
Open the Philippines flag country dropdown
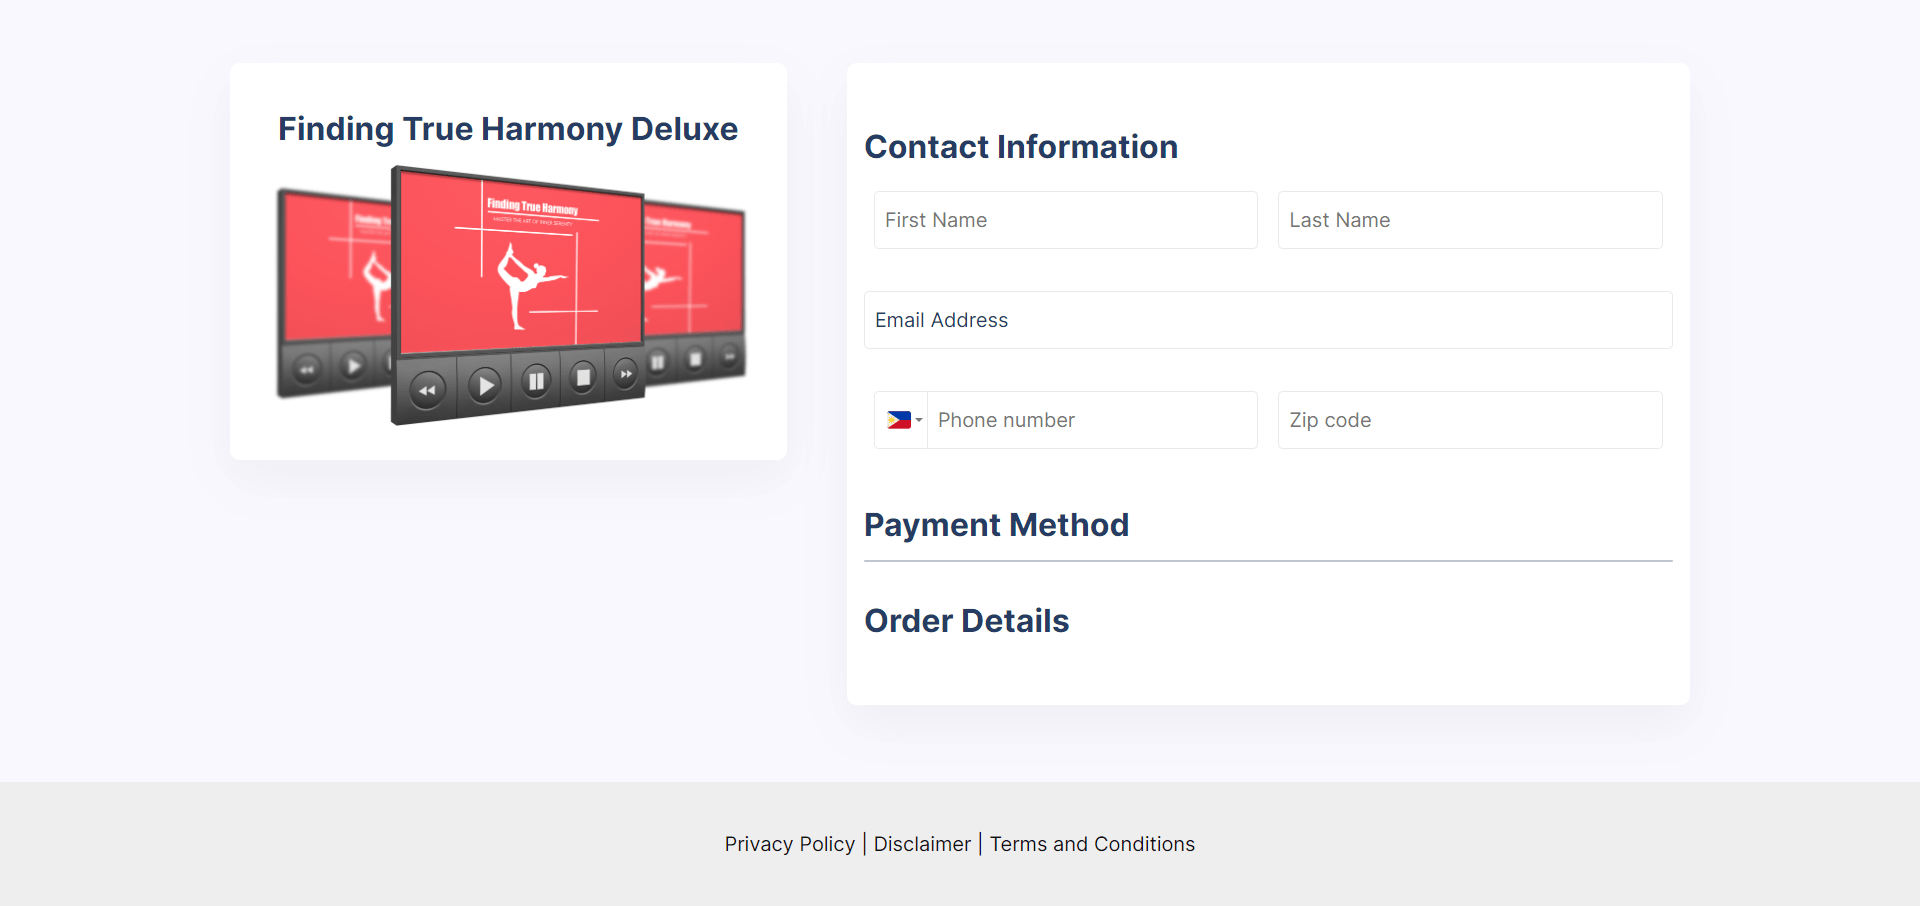[901, 420]
